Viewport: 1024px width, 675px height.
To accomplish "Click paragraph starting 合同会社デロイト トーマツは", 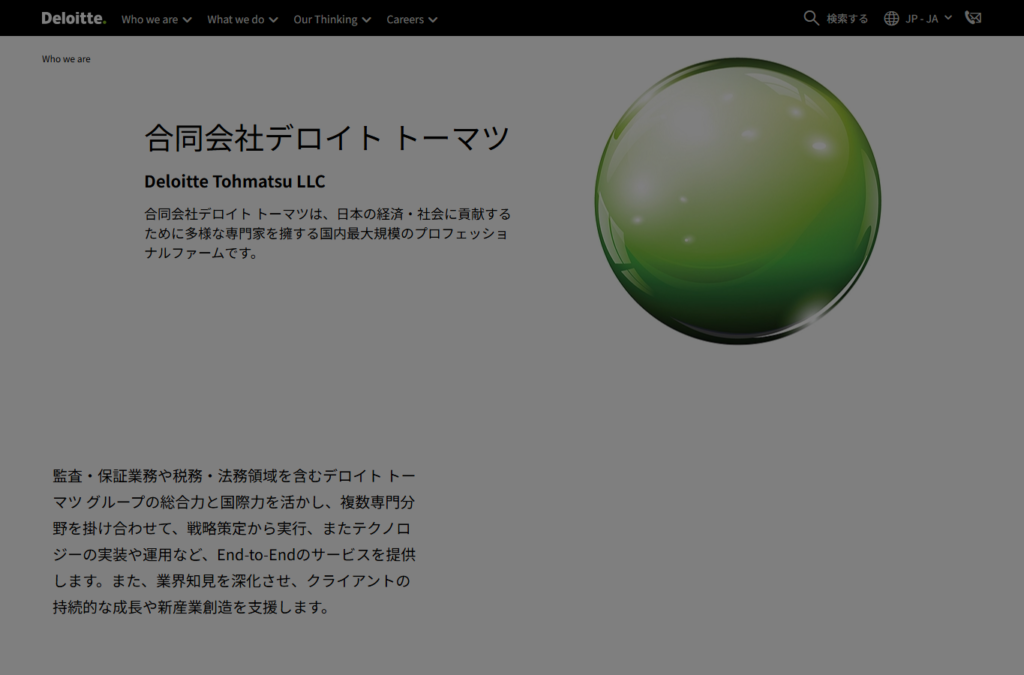I will [x=327, y=233].
